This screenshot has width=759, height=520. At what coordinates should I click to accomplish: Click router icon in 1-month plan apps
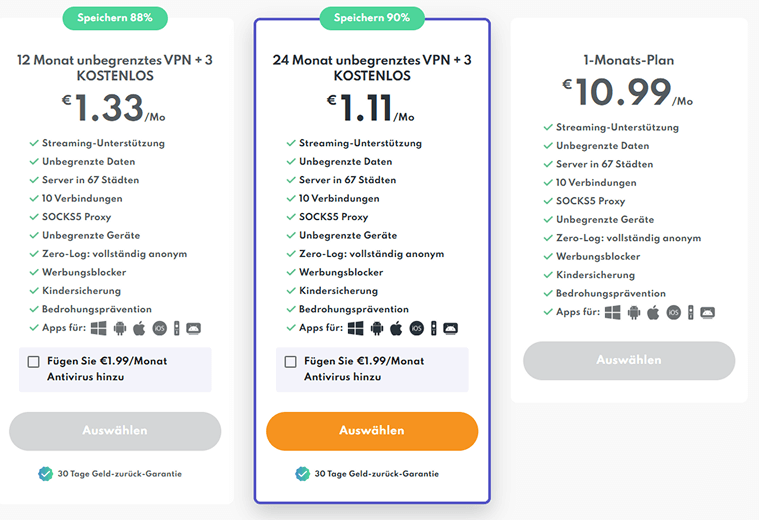pos(707,313)
